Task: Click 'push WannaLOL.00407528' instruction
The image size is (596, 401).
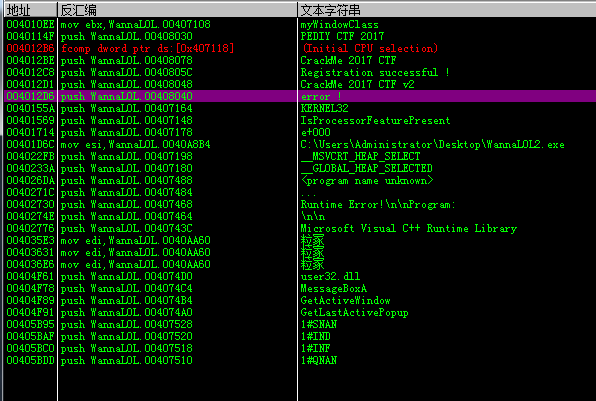Action: click(127, 324)
